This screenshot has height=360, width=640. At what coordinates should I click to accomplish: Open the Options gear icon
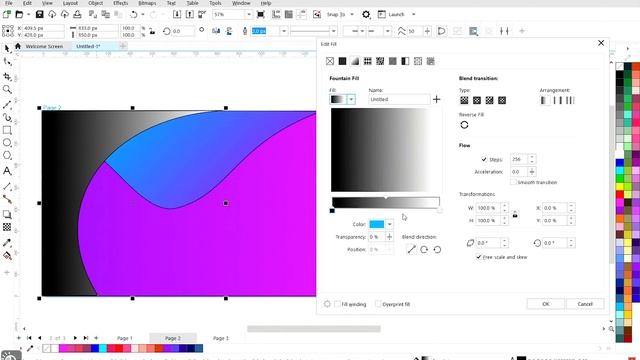366,14
